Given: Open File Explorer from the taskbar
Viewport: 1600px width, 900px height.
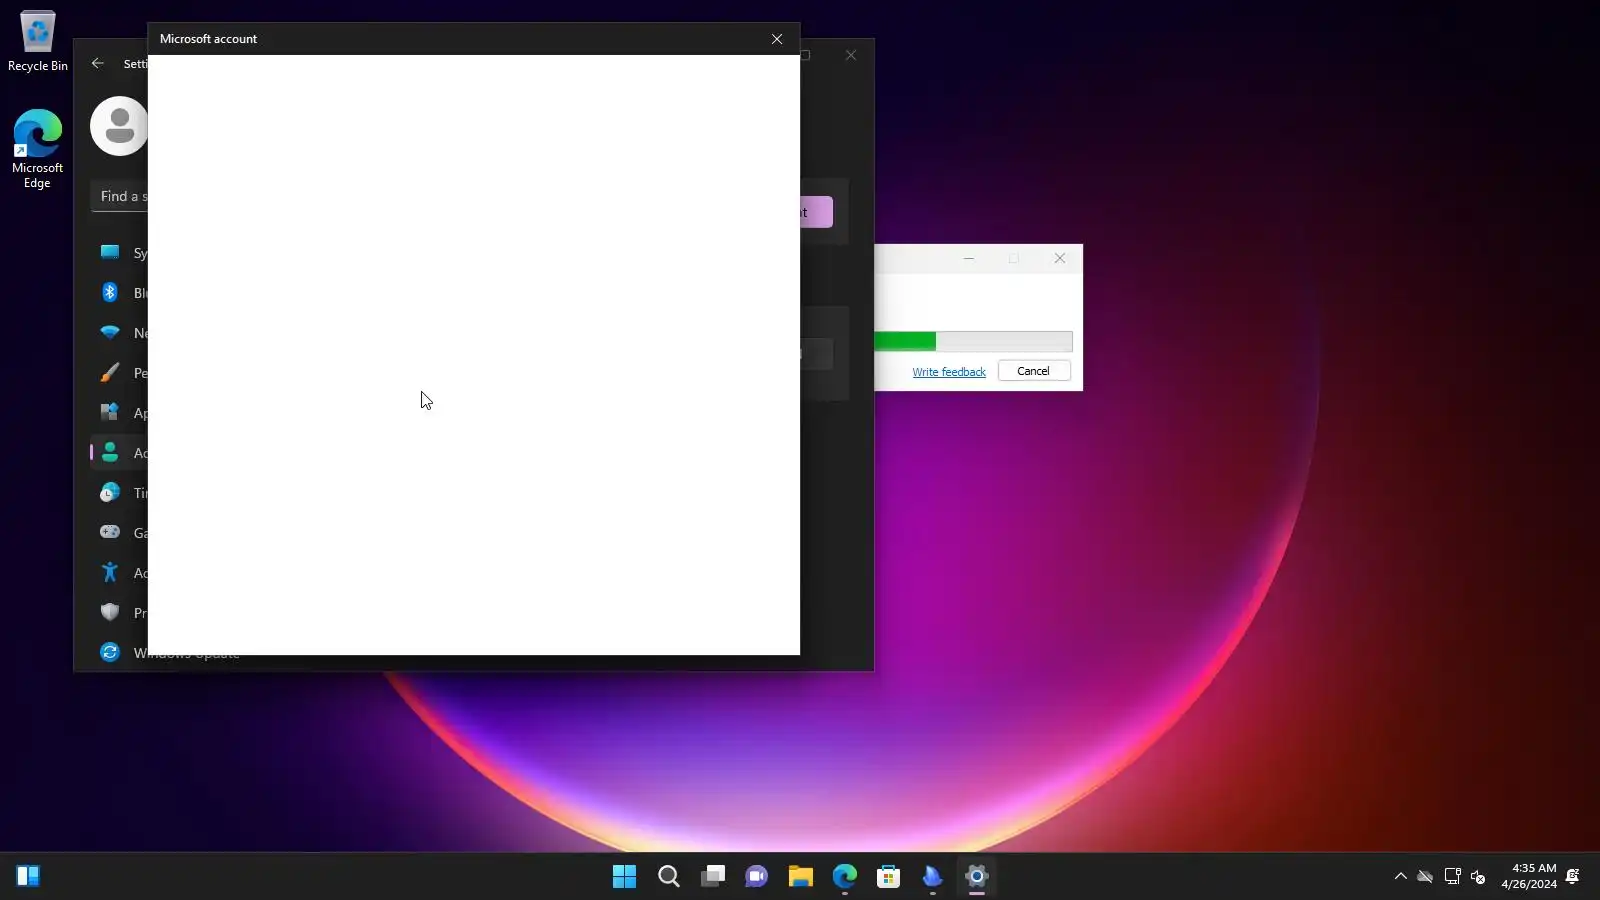Looking at the screenshot, I should coord(801,877).
